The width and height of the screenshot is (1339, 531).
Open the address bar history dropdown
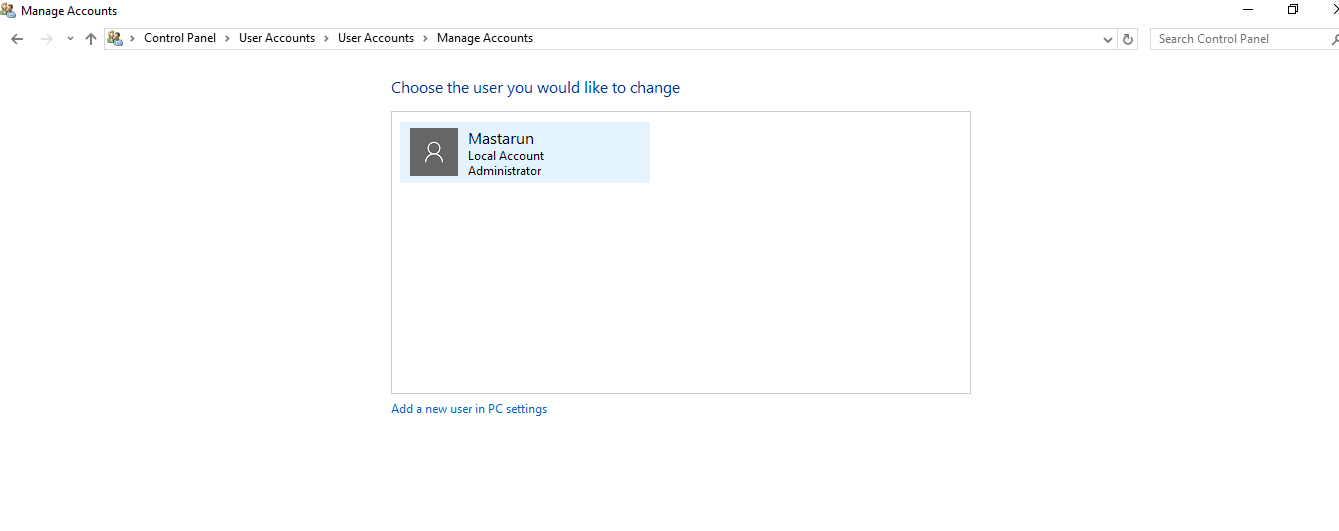tap(1108, 39)
